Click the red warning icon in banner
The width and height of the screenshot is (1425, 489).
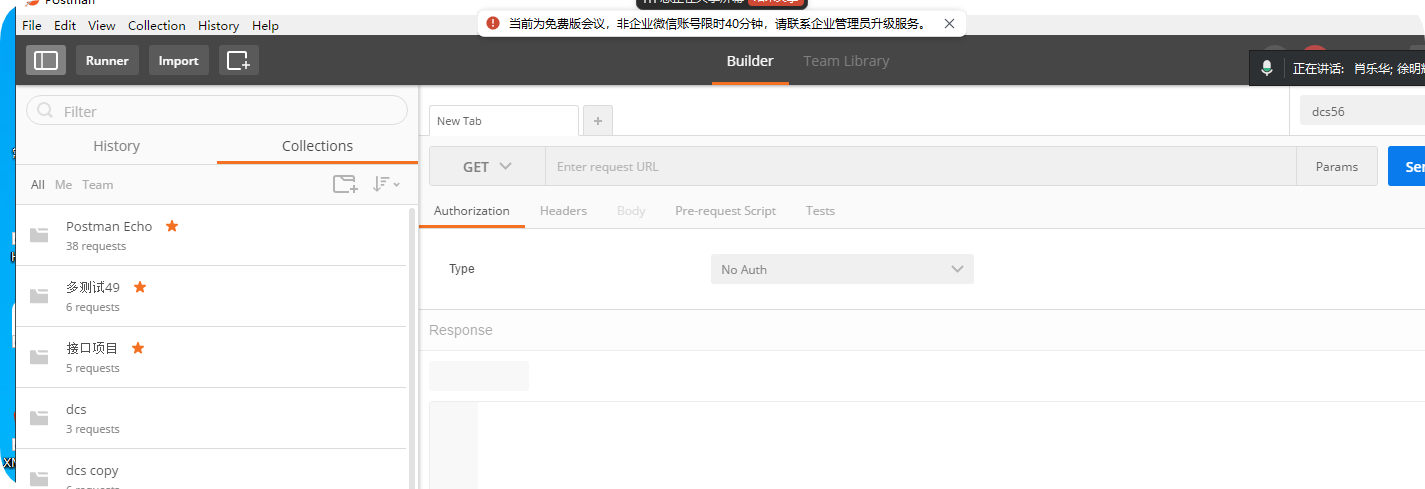click(x=493, y=23)
